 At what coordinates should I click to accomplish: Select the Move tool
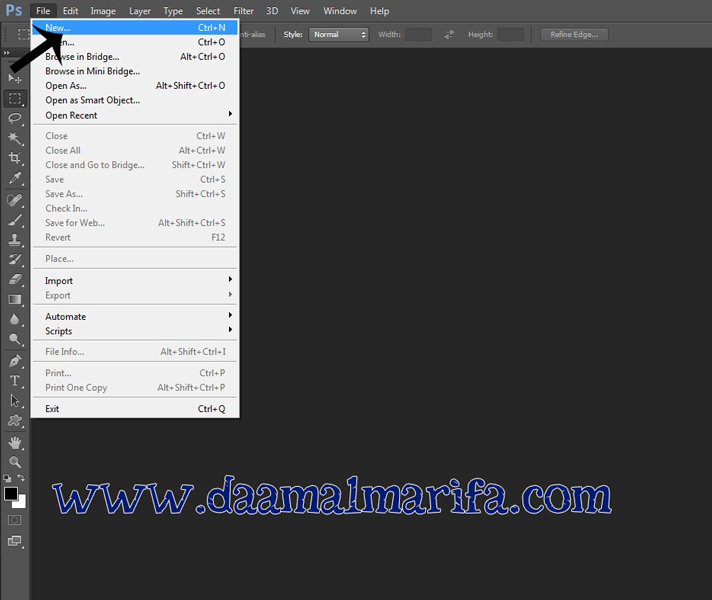coord(15,78)
